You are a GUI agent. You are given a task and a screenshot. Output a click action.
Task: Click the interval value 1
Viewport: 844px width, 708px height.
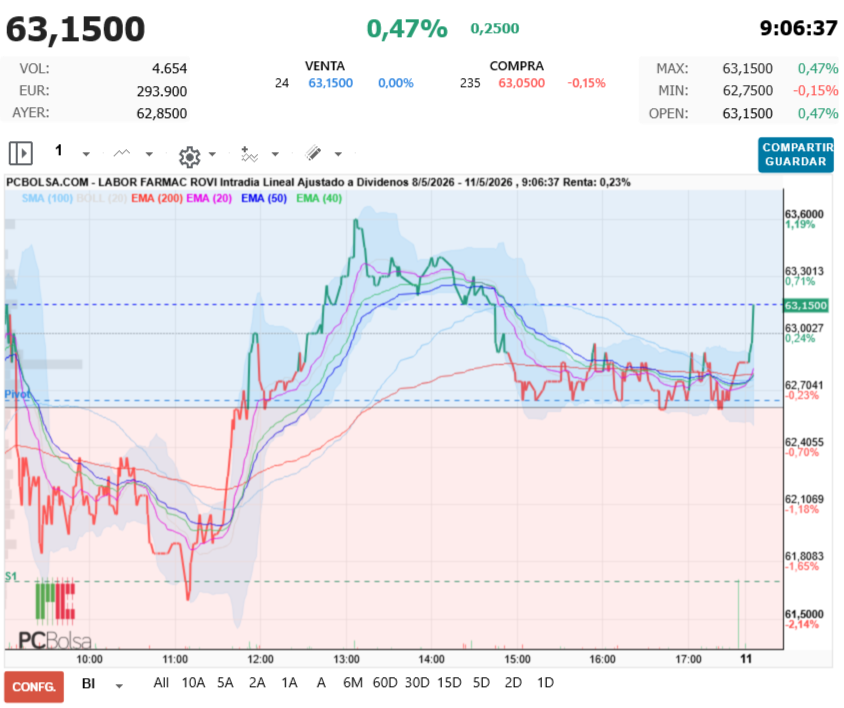click(x=59, y=150)
